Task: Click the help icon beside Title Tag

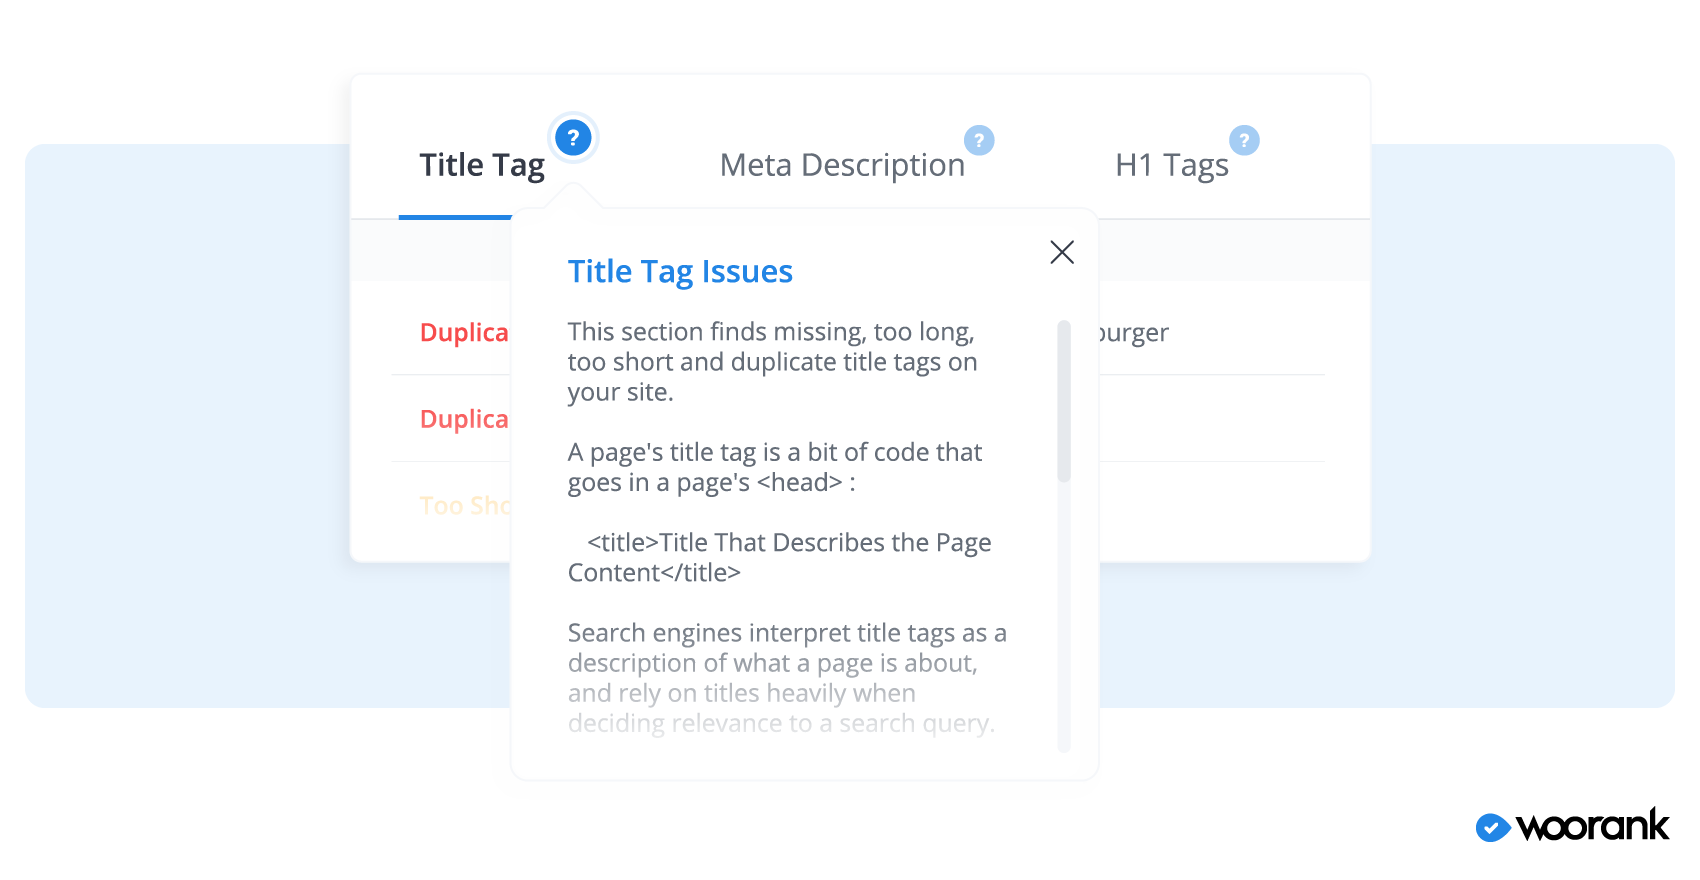Action: 573,138
